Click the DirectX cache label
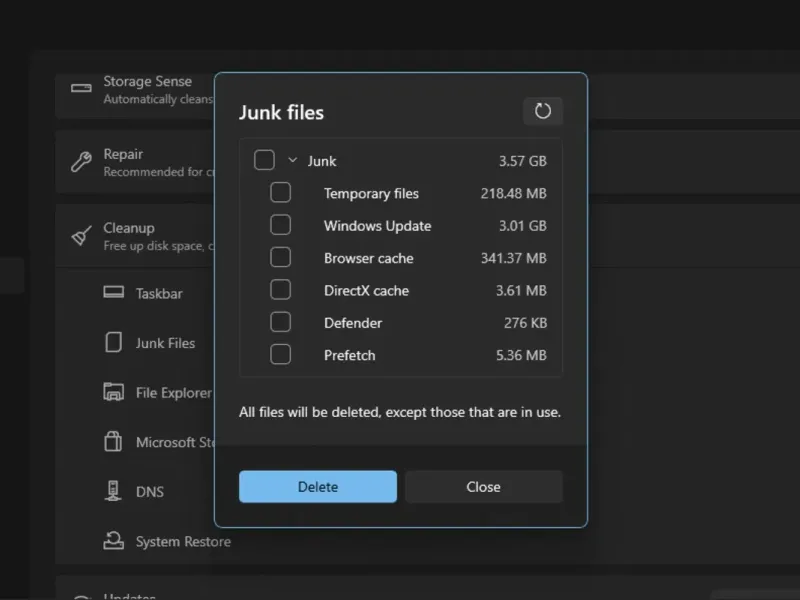The image size is (800, 600). [x=366, y=290]
